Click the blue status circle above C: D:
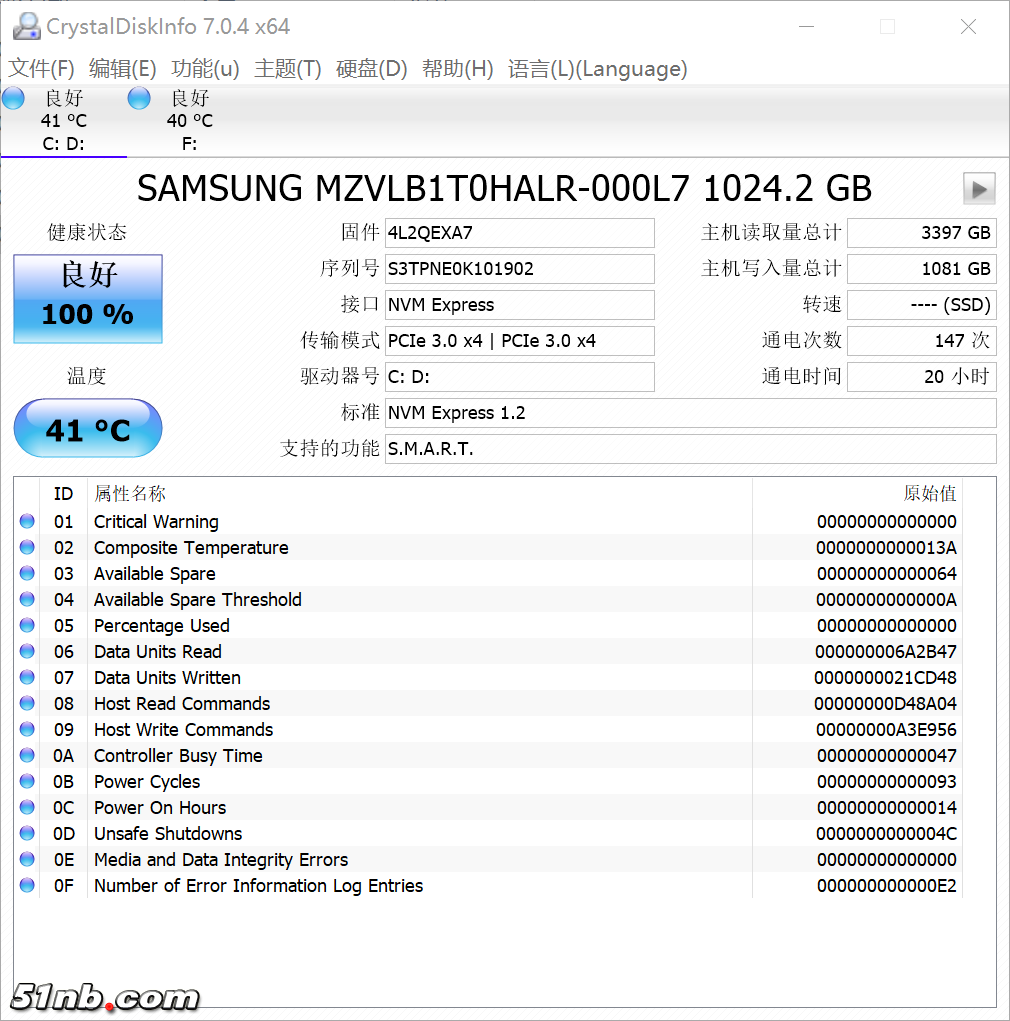 pos(13,98)
